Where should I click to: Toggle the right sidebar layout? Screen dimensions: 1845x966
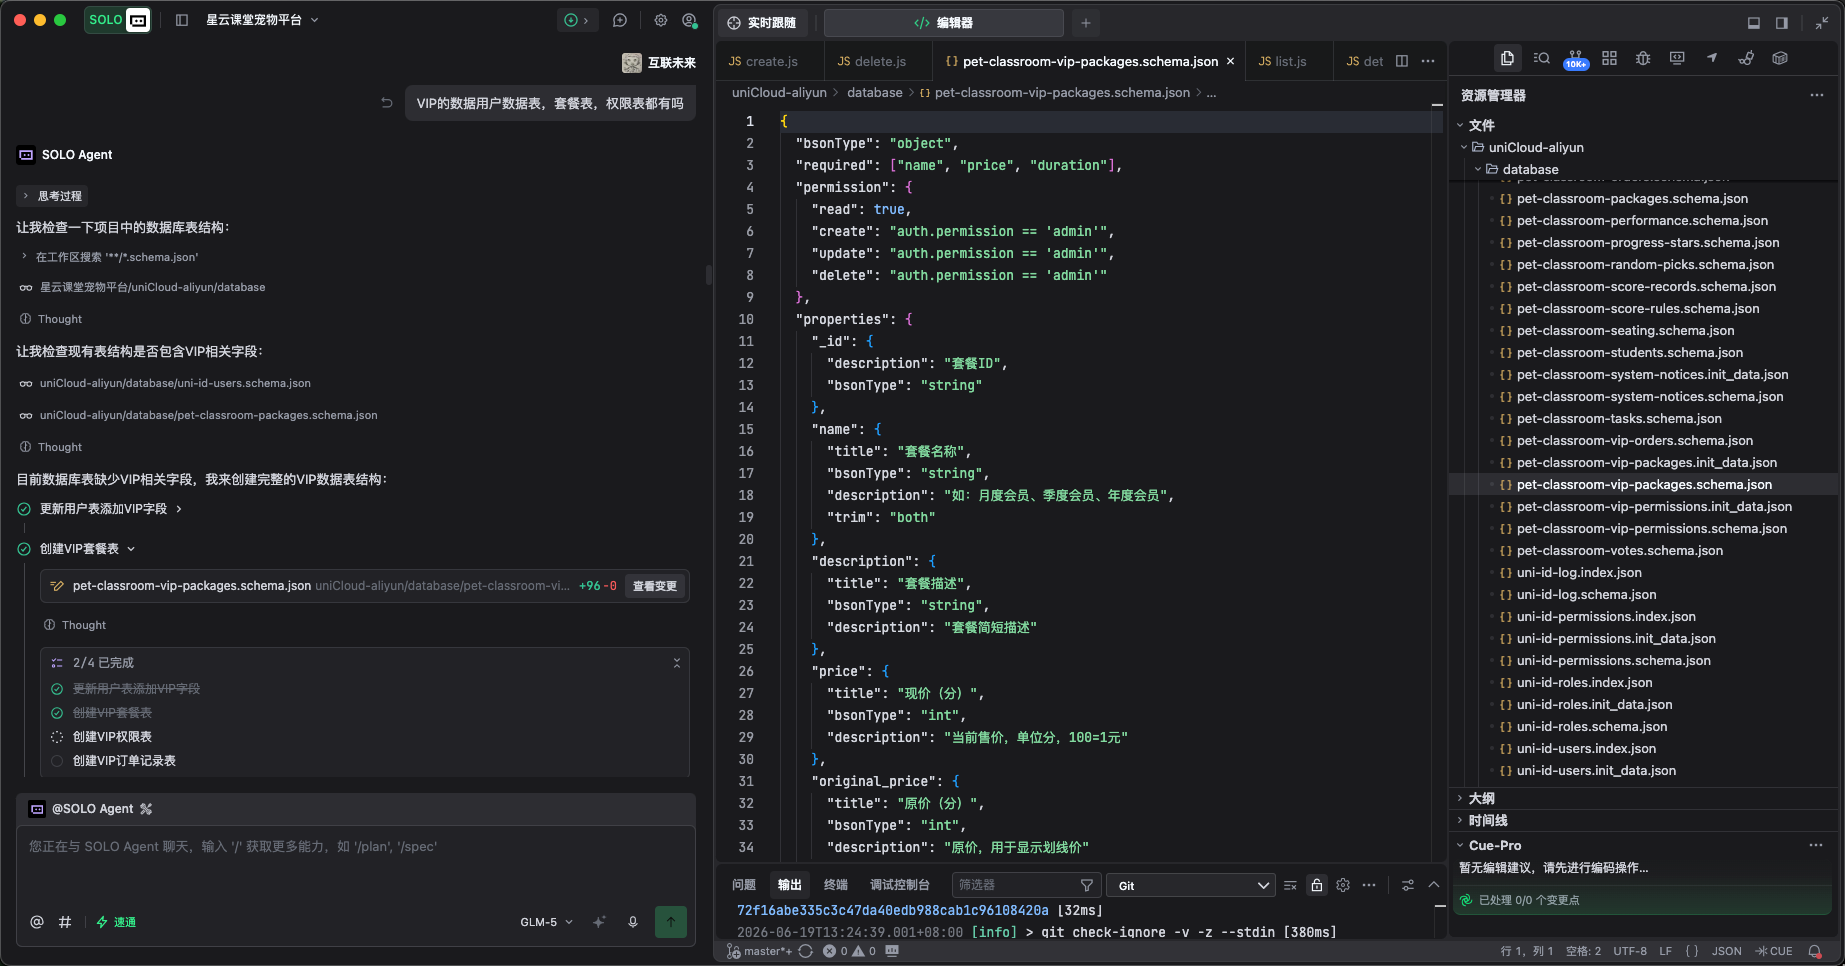(x=1782, y=23)
